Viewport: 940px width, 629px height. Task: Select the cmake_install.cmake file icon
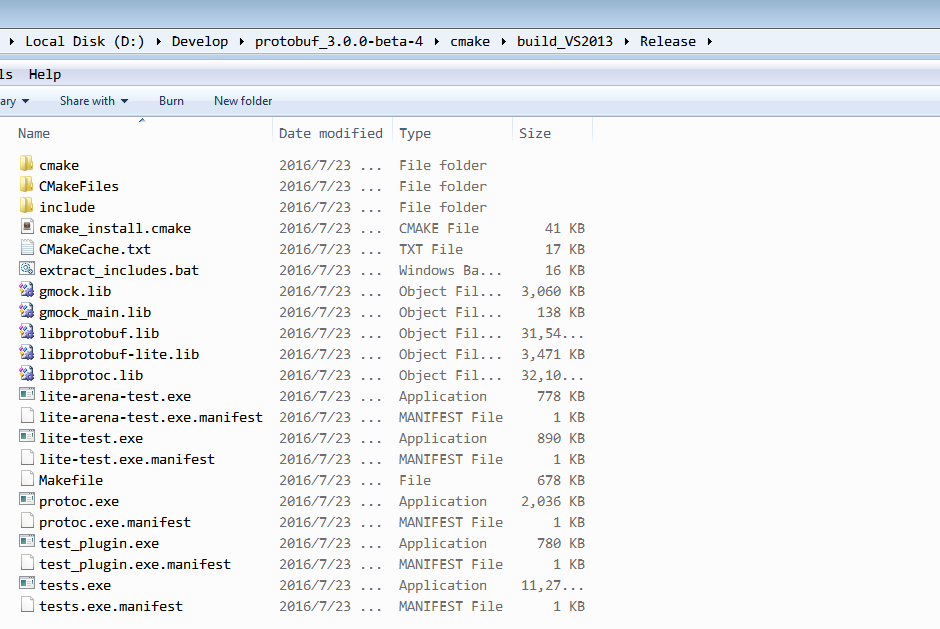[26, 227]
